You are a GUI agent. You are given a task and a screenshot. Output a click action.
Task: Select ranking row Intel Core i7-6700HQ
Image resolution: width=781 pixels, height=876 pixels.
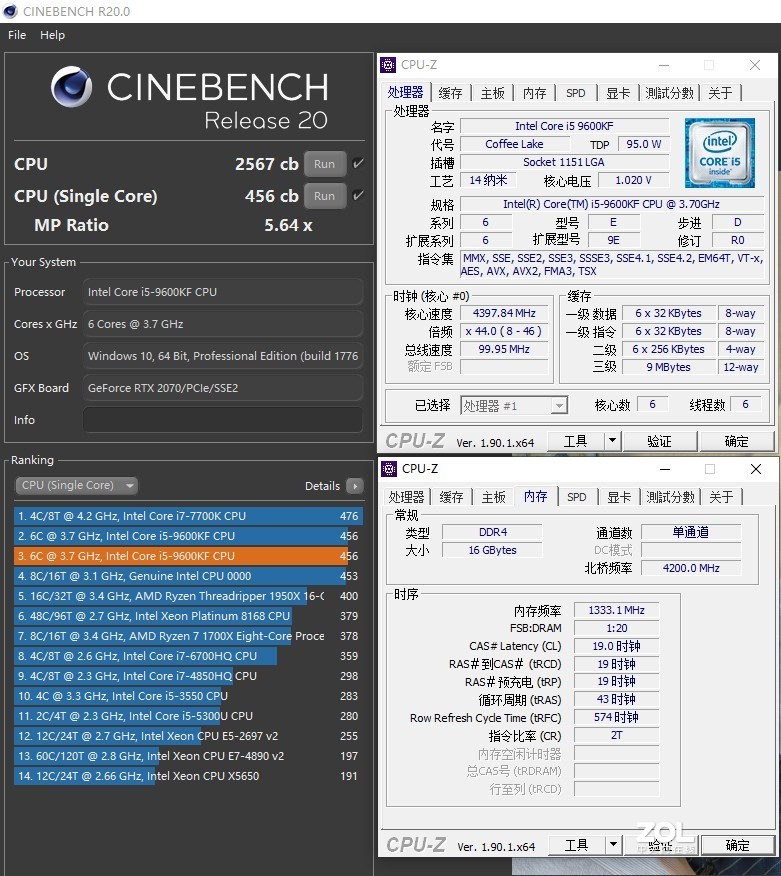tap(188, 656)
